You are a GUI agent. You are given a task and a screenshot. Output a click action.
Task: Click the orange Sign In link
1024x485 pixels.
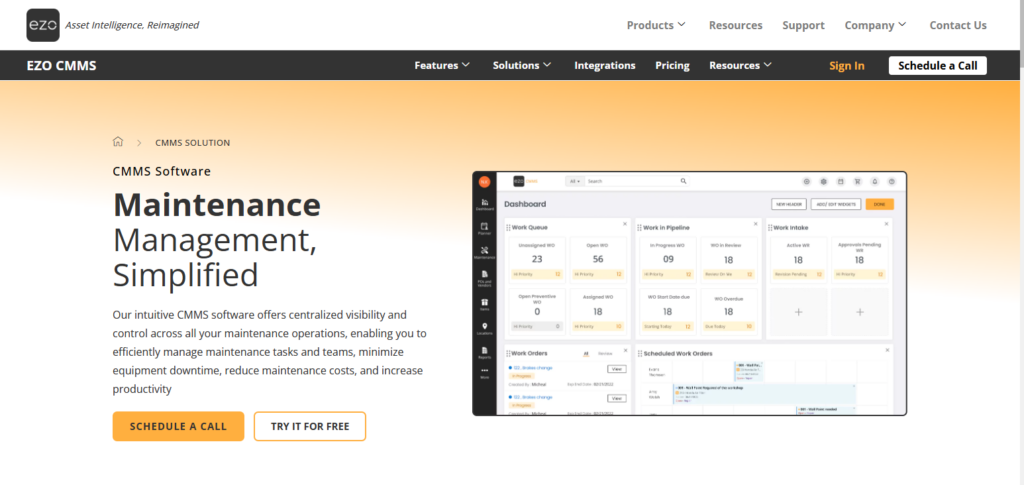(846, 65)
